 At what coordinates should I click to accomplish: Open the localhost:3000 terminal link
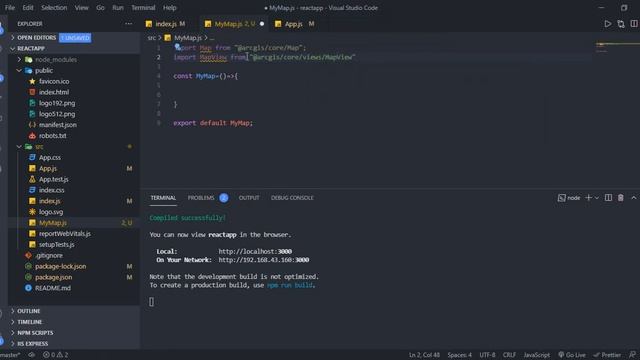click(x=255, y=251)
